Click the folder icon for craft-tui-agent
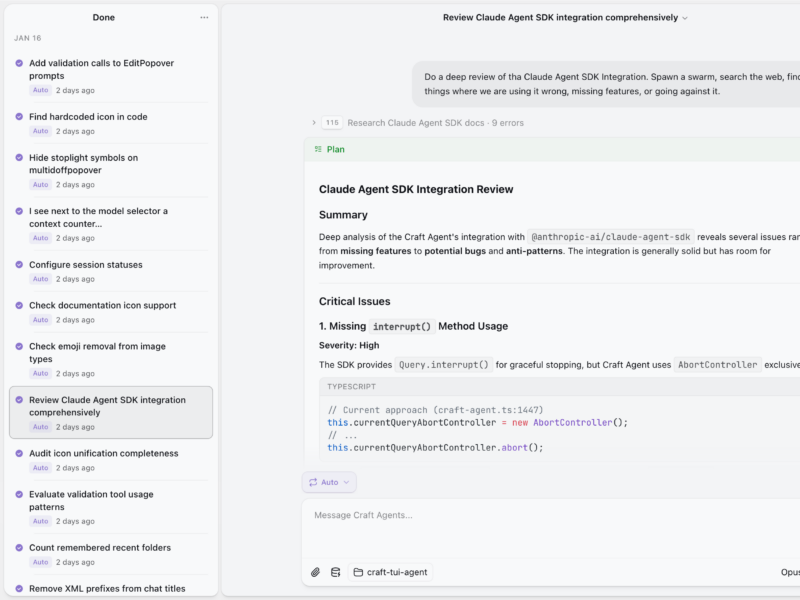The height and width of the screenshot is (600, 800). pos(358,572)
